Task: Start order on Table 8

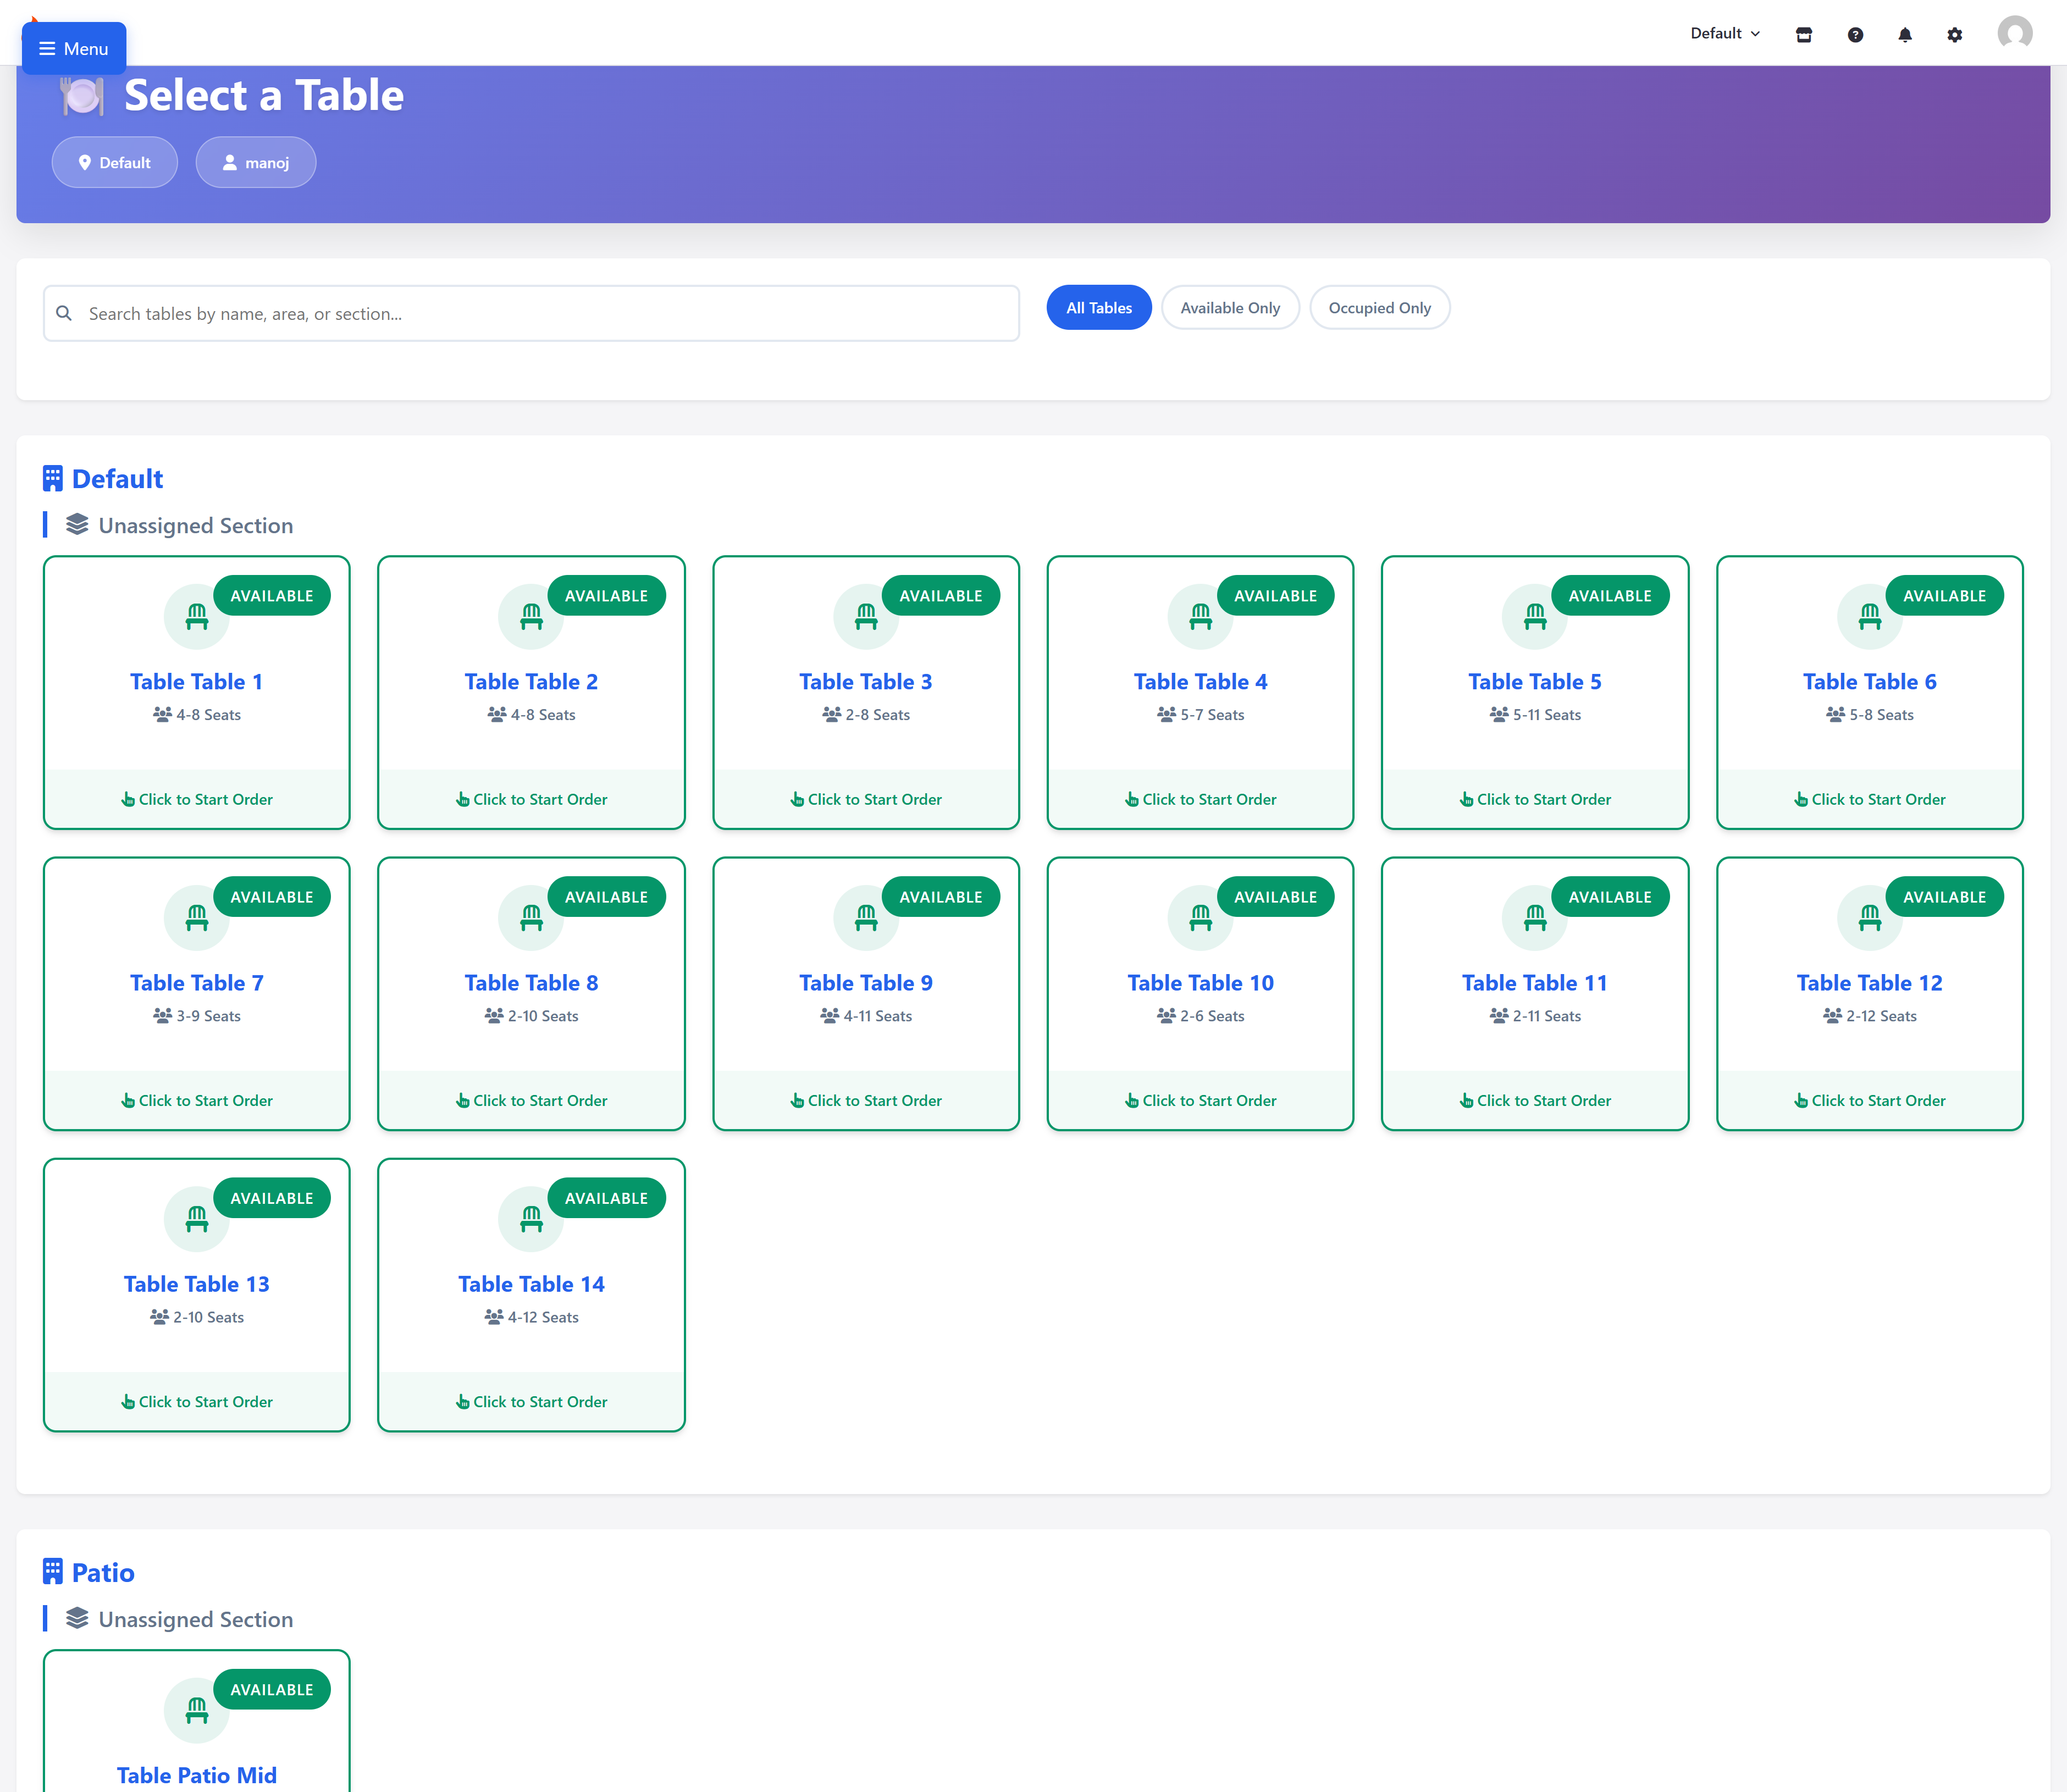Action: pos(531,1100)
